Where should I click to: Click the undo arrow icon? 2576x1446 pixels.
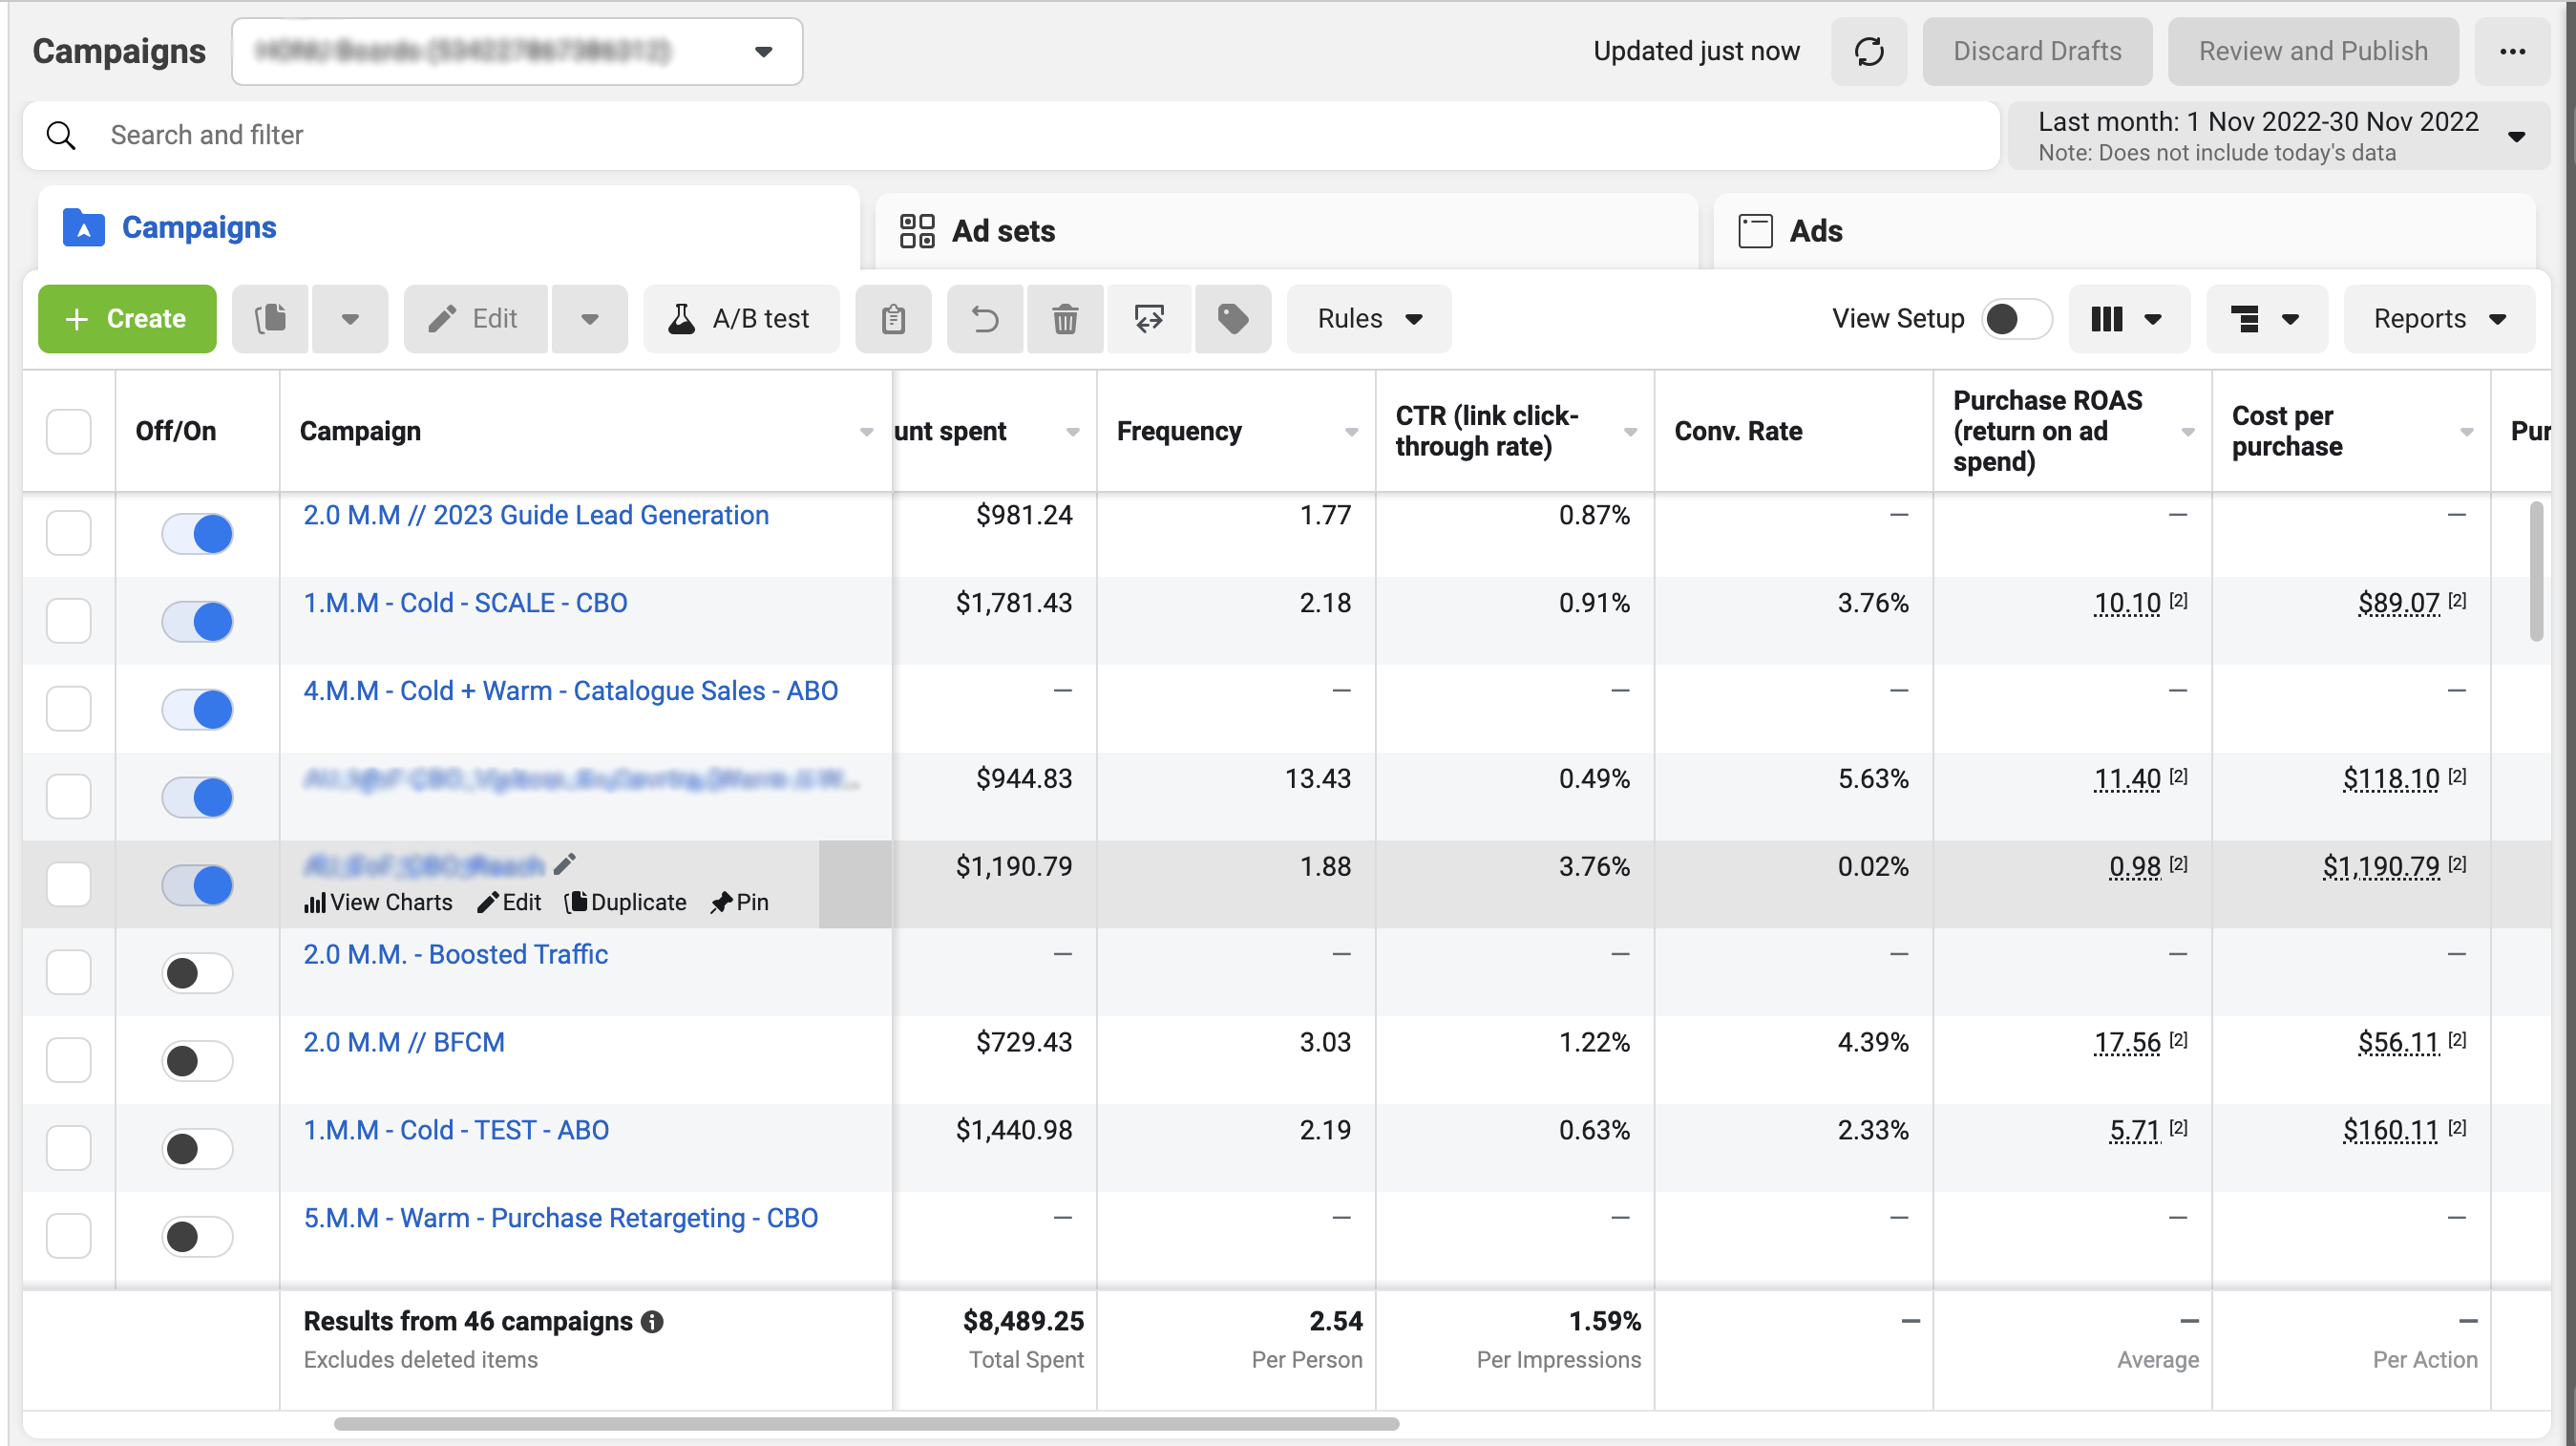984,319
